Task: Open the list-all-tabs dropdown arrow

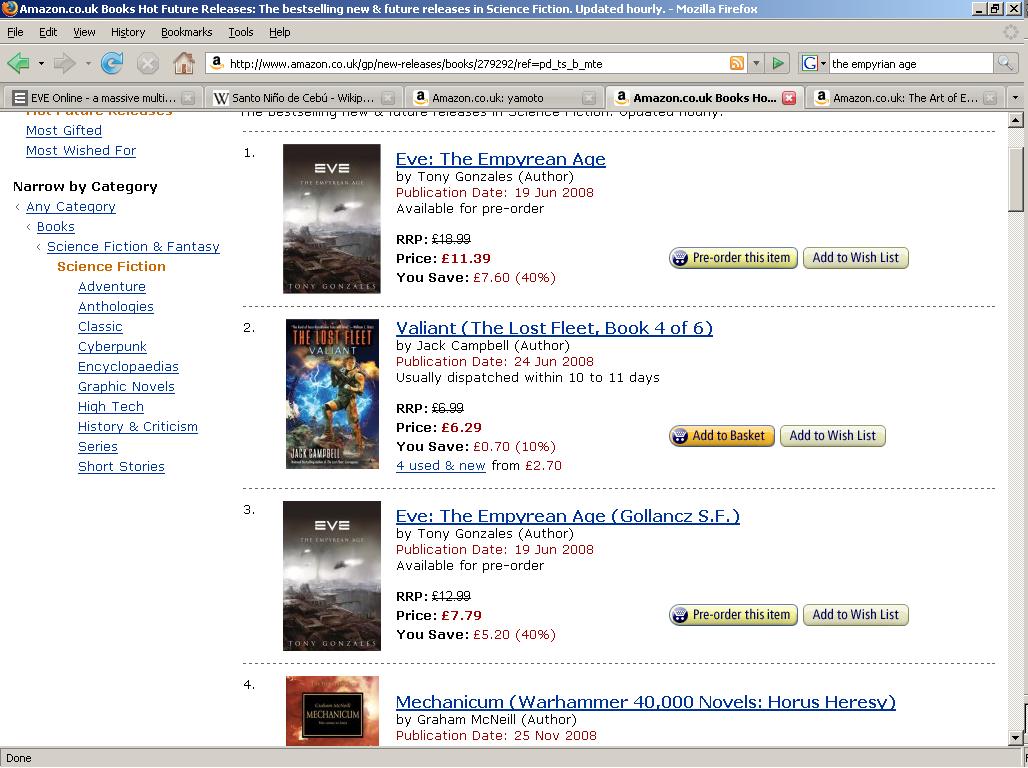Action: [x=1016, y=98]
